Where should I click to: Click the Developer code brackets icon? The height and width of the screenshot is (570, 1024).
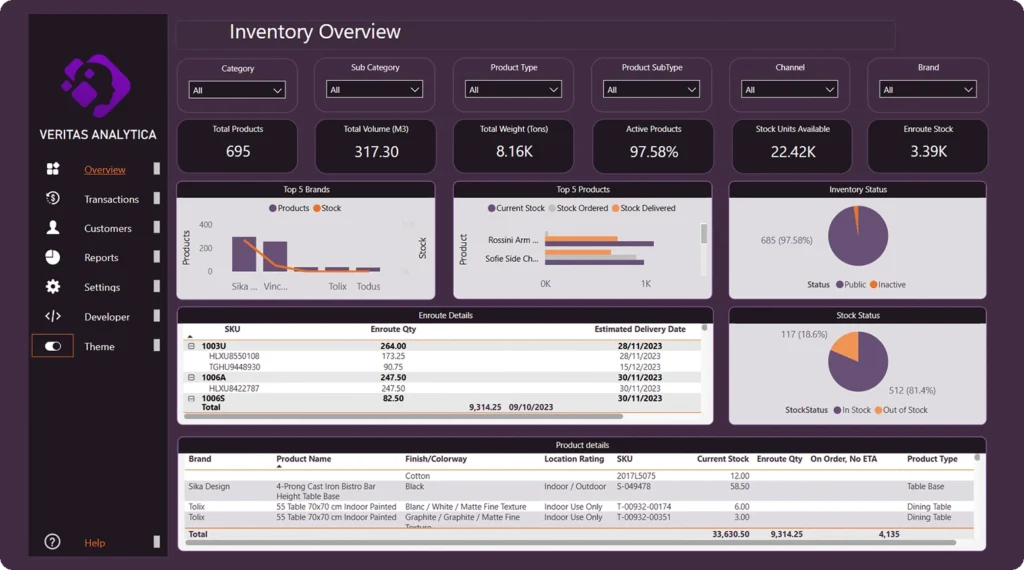point(53,316)
